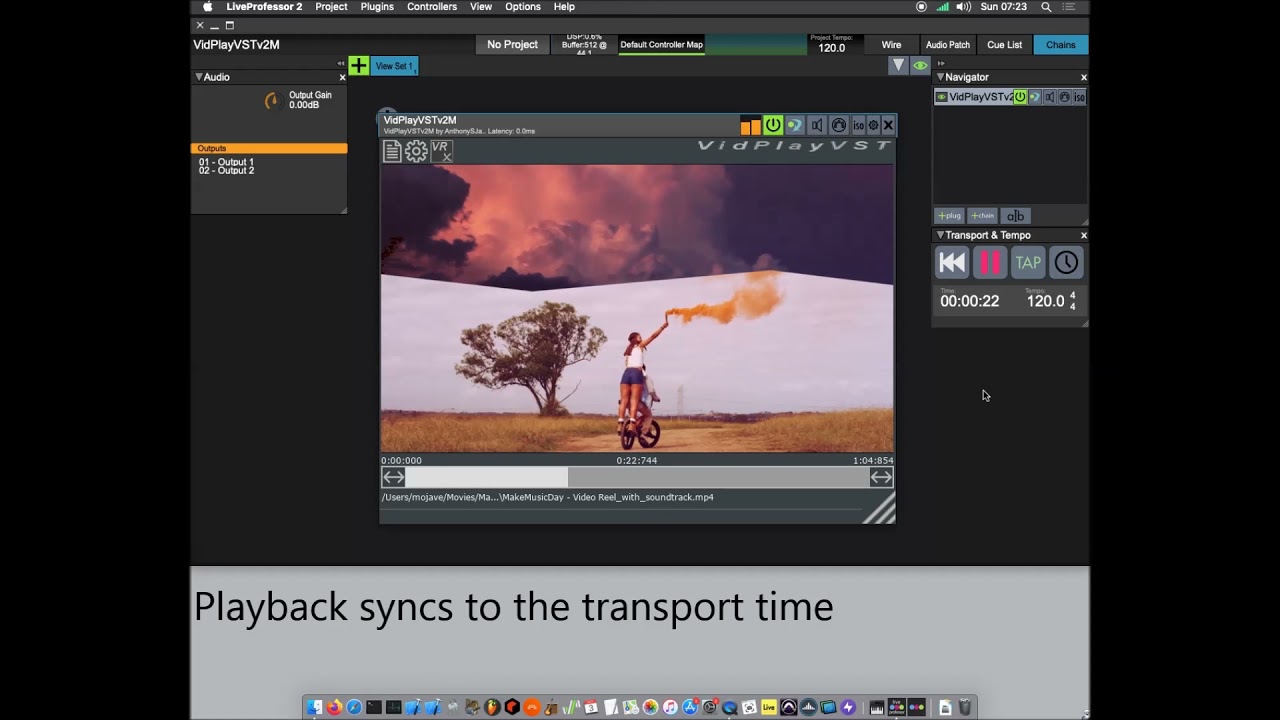Add a chain with the +chain button

point(982,216)
